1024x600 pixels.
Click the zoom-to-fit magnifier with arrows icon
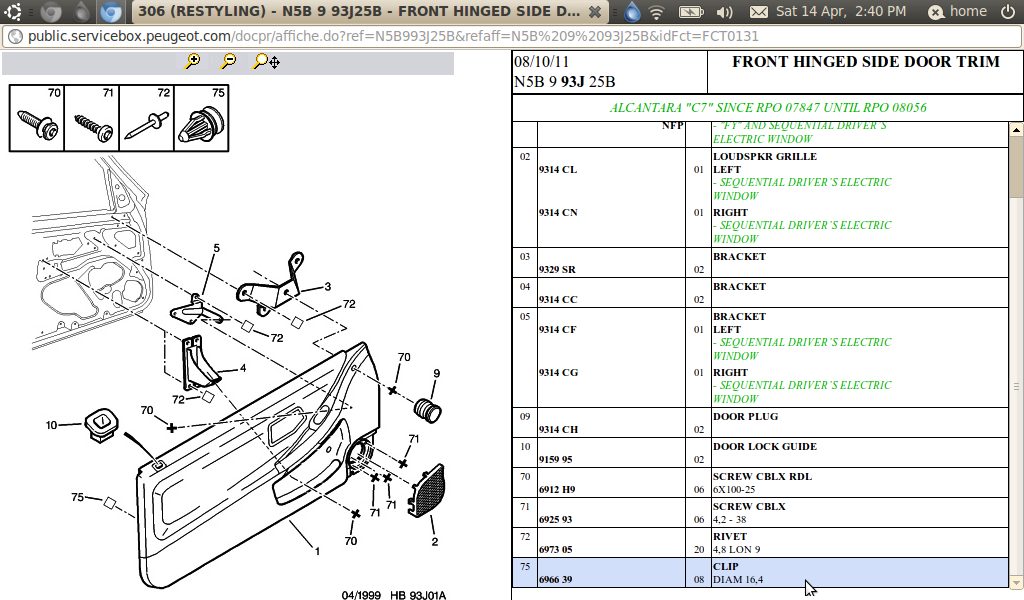pos(266,61)
